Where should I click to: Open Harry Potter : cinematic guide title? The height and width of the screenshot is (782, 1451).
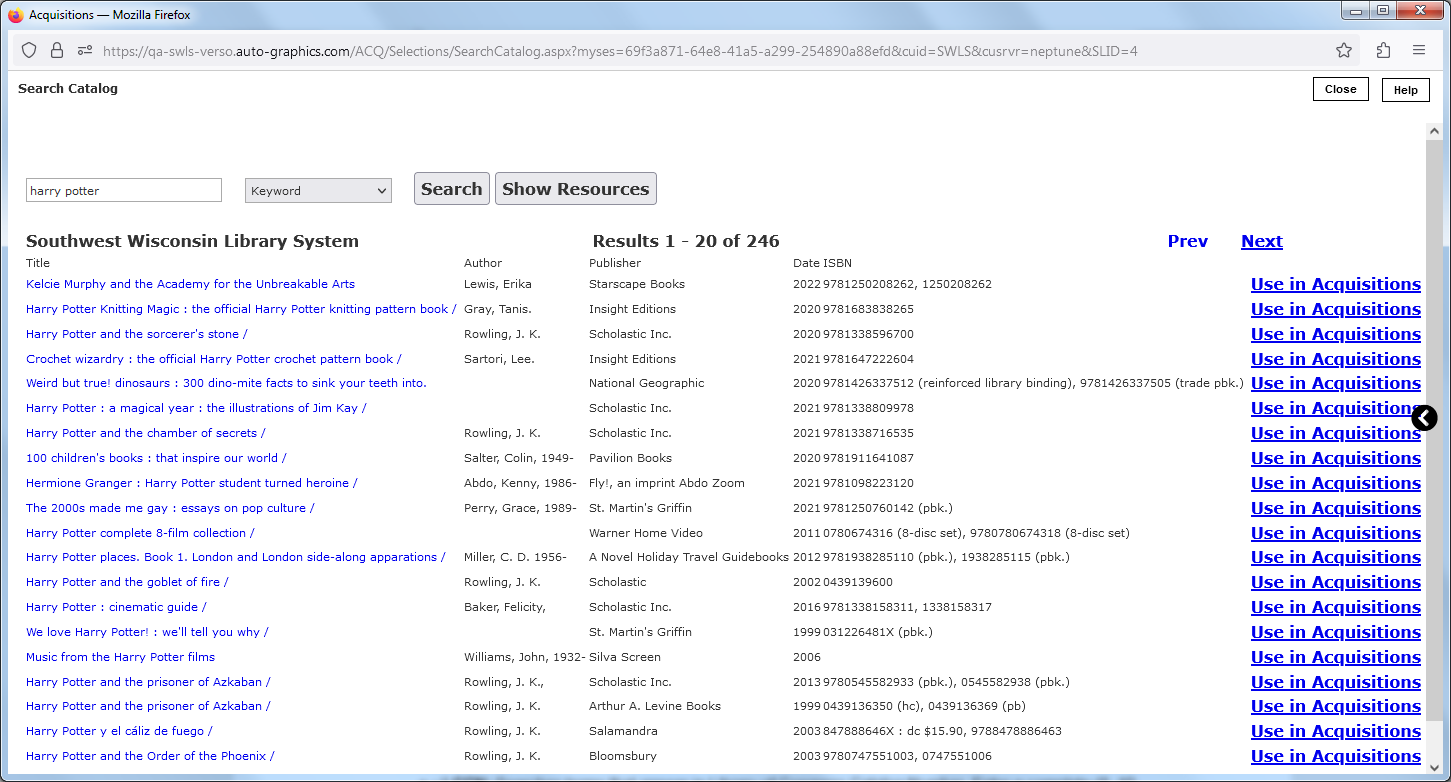point(116,607)
